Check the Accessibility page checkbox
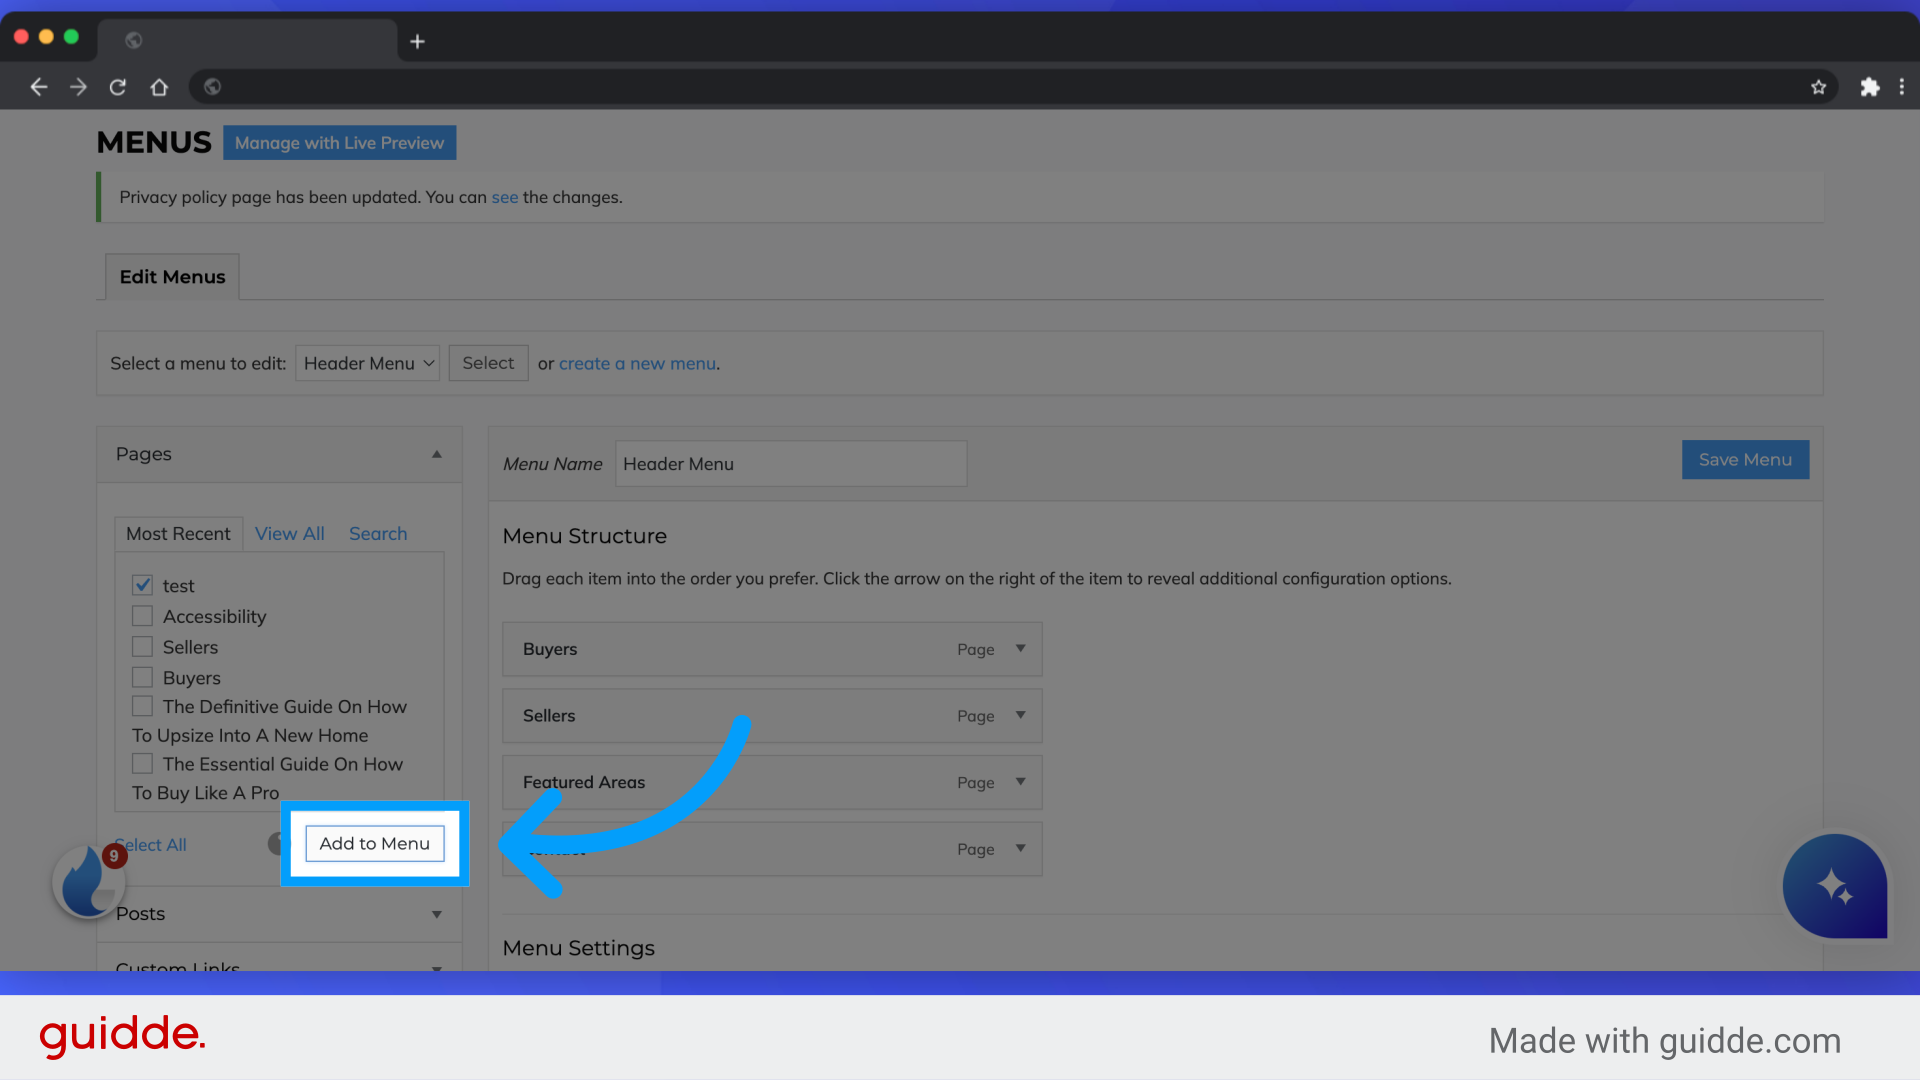Image resolution: width=1920 pixels, height=1080 pixels. (x=142, y=616)
